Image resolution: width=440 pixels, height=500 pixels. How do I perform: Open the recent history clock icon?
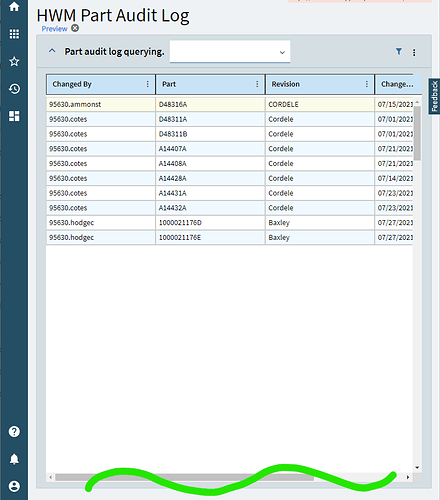click(14, 89)
